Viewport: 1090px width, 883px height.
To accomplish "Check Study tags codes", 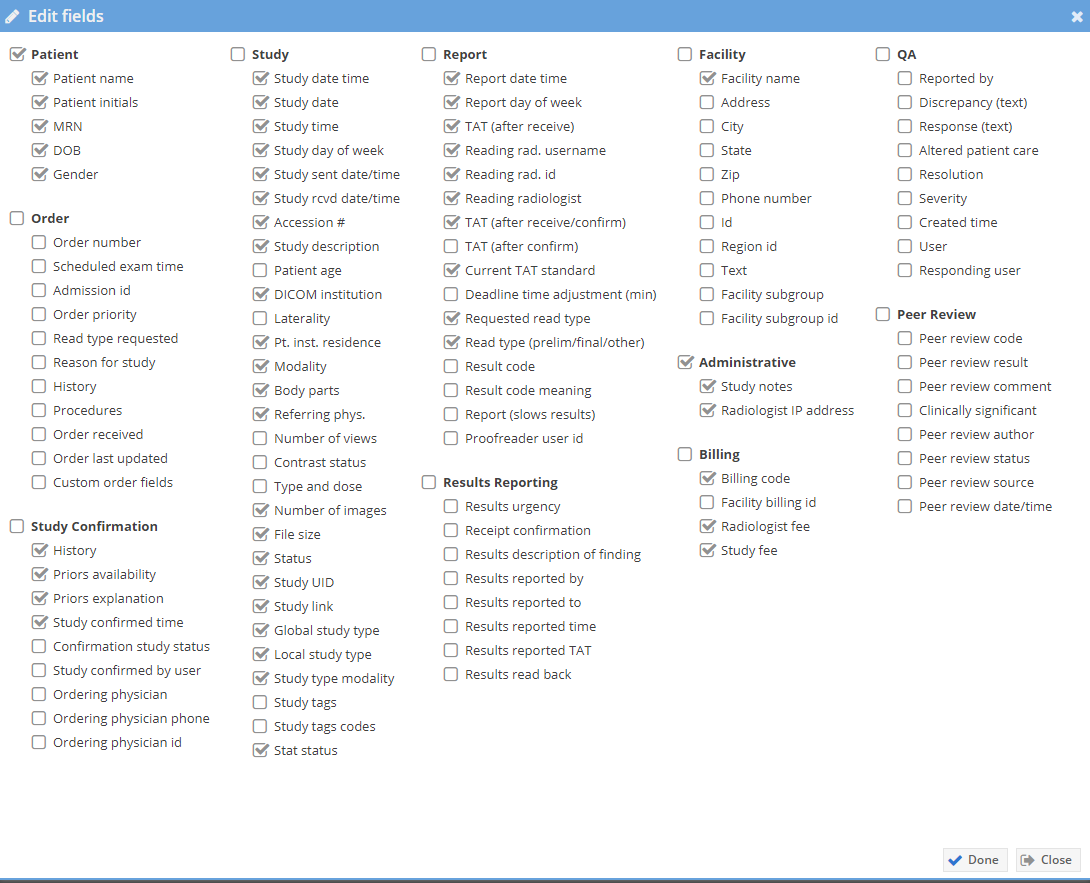I will [261, 726].
